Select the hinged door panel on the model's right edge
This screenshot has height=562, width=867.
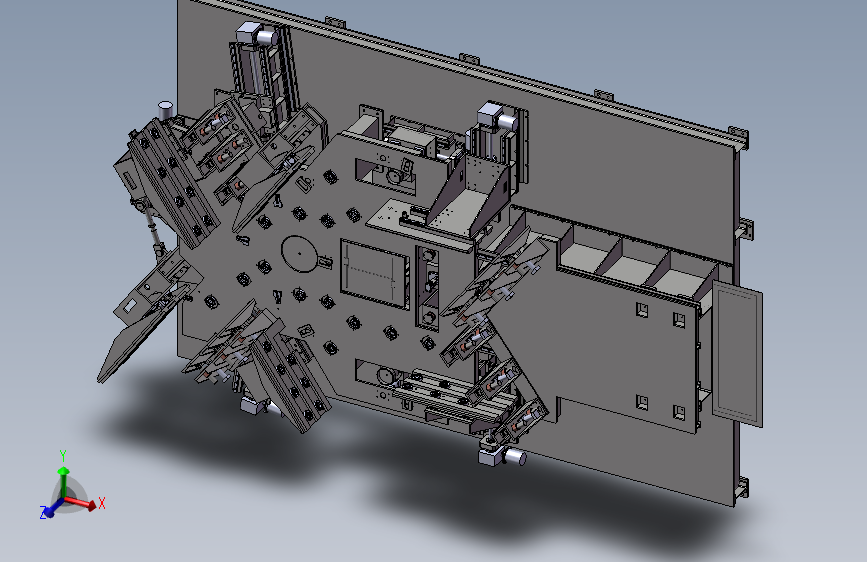tap(737, 354)
